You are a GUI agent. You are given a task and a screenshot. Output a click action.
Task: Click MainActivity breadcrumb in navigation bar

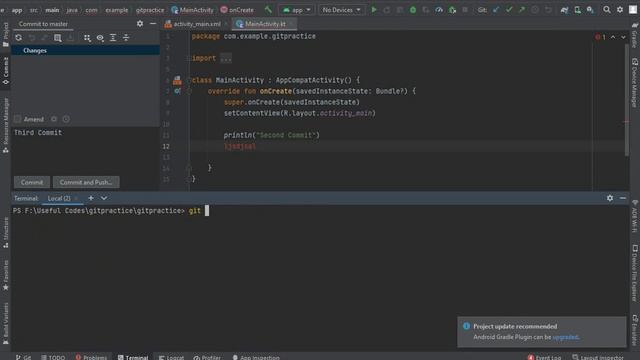[192, 9]
